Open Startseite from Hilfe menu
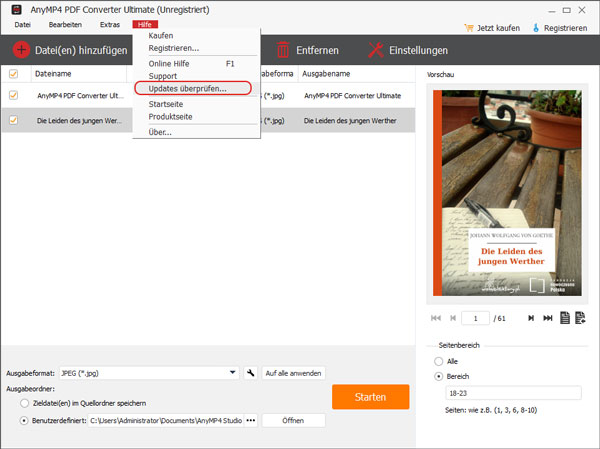Screen dimensions: 600x449 pos(166,104)
